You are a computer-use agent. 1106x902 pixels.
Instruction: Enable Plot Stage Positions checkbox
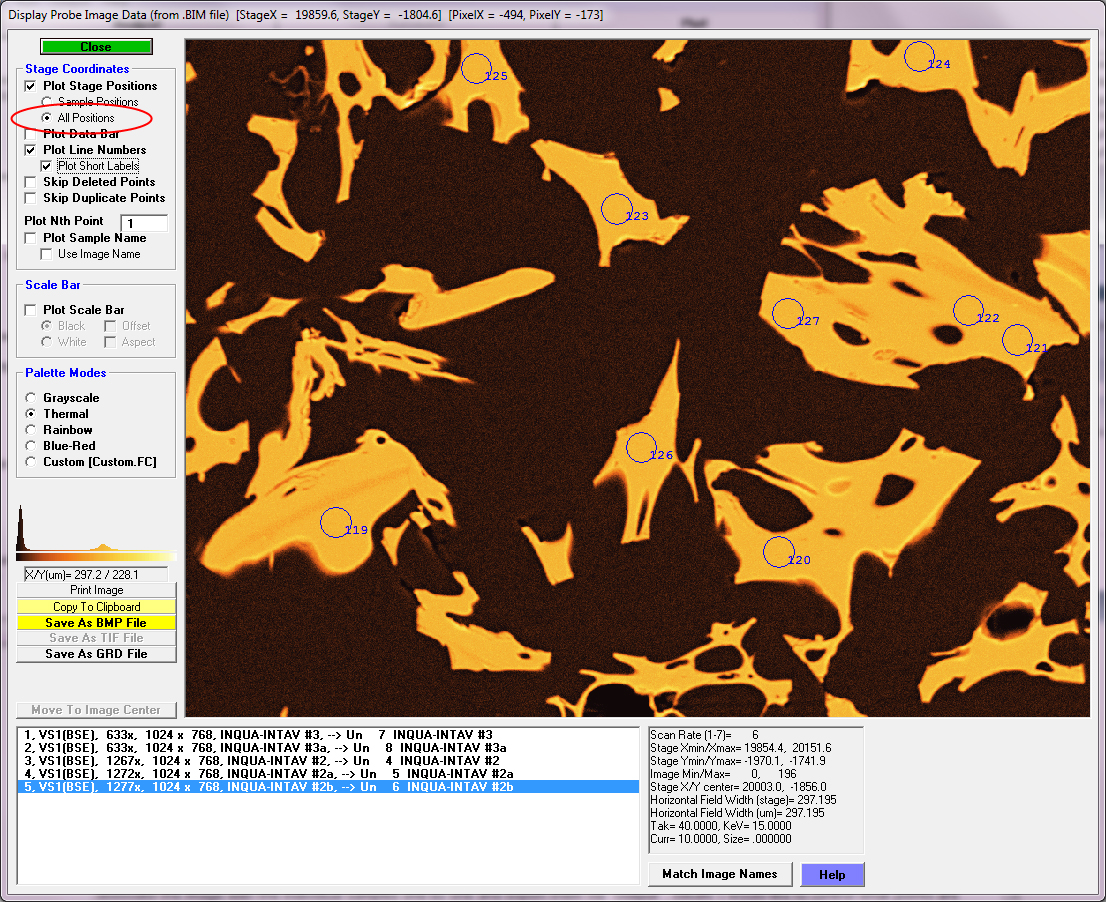(x=31, y=86)
